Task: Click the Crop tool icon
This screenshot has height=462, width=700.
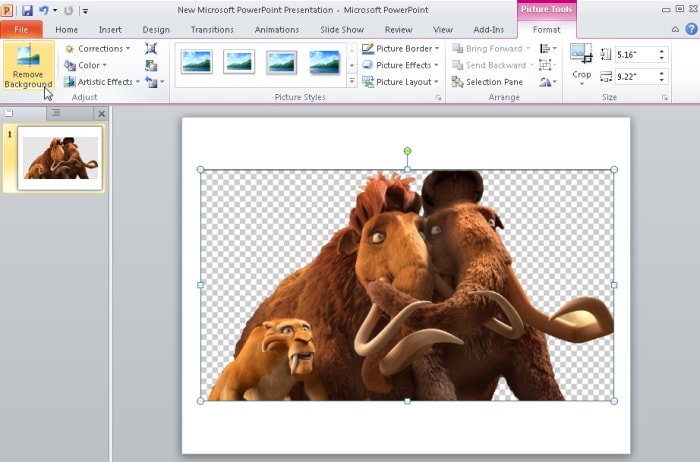Action: click(x=581, y=54)
